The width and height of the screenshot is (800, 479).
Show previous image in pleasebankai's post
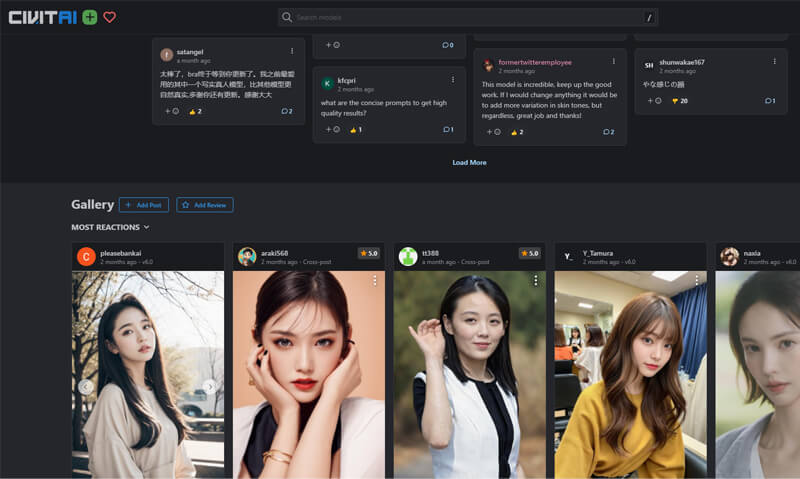point(86,386)
